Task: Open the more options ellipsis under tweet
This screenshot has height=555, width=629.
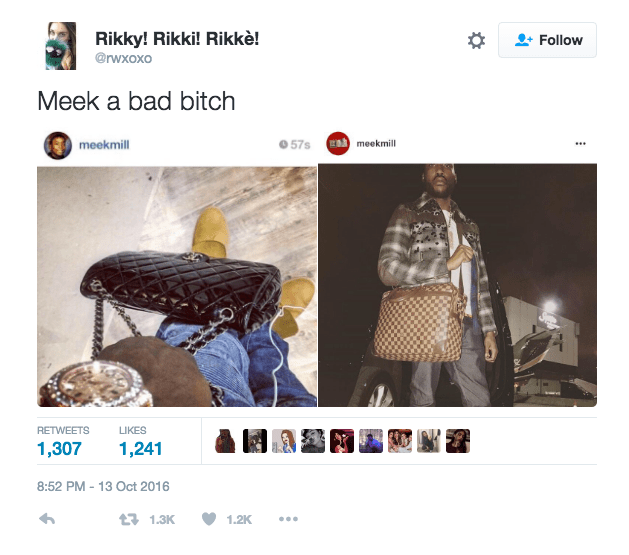Action: click(288, 519)
